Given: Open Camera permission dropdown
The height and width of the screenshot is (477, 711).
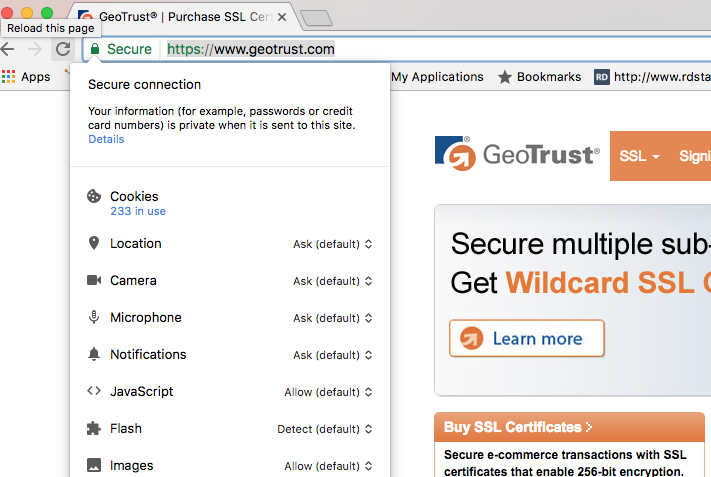Looking at the screenshot, I should (x=332, y=281).
